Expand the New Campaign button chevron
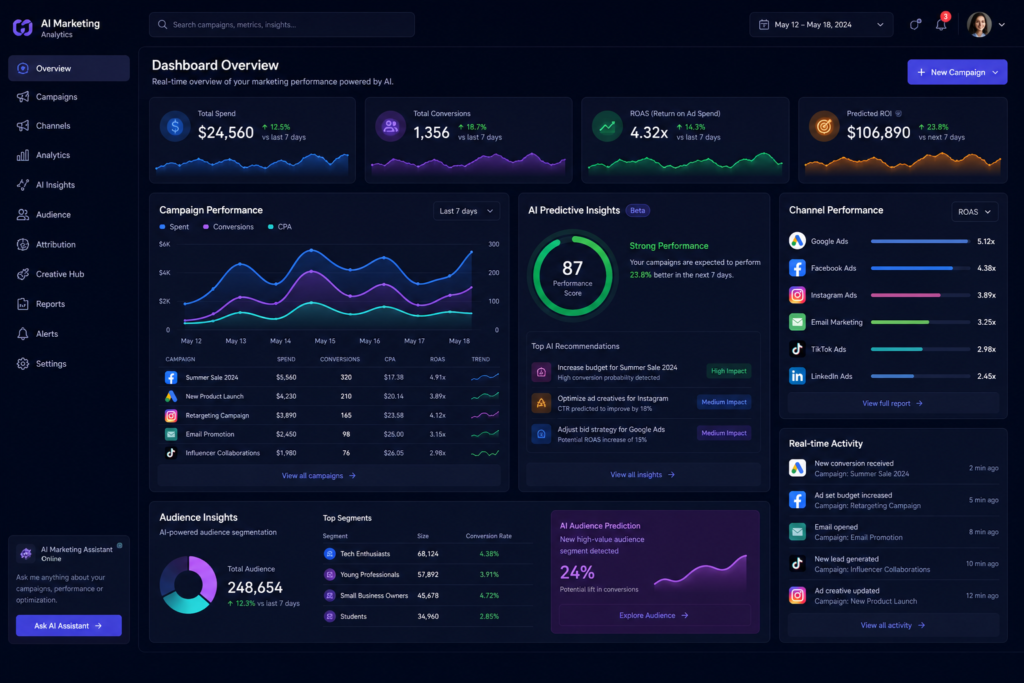Viewport: 1024px width, 683px height. 995,72
